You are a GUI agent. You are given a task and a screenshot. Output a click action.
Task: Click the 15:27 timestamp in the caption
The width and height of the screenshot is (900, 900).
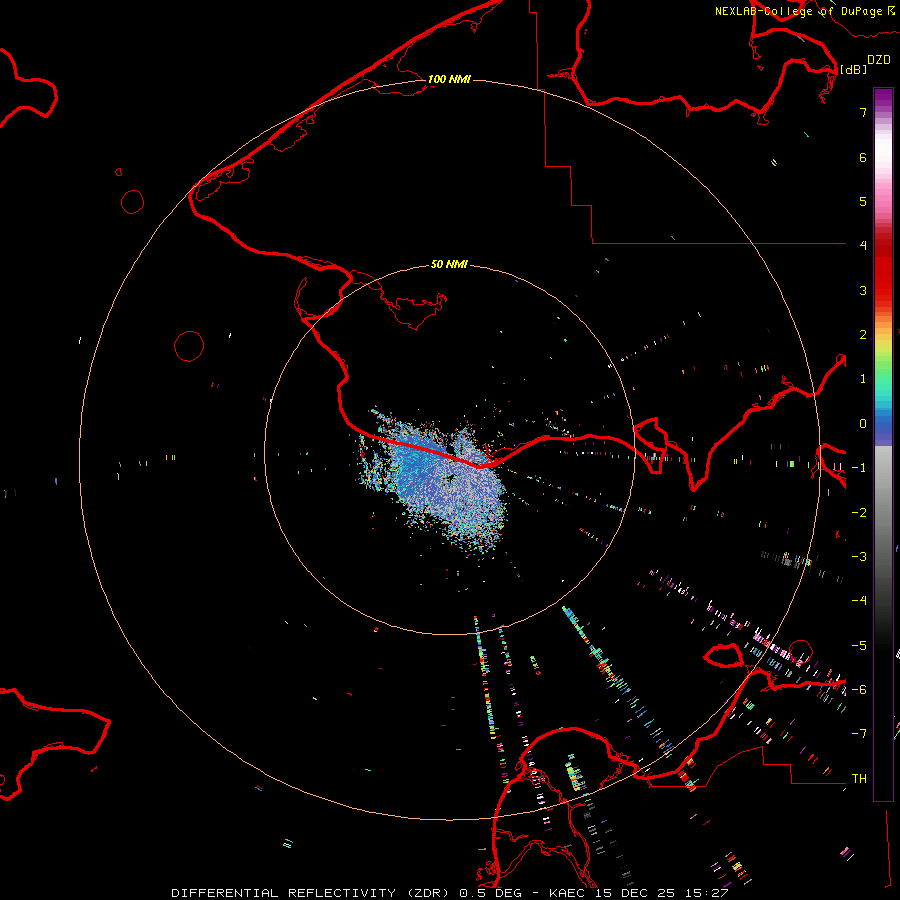click(708, 893)
